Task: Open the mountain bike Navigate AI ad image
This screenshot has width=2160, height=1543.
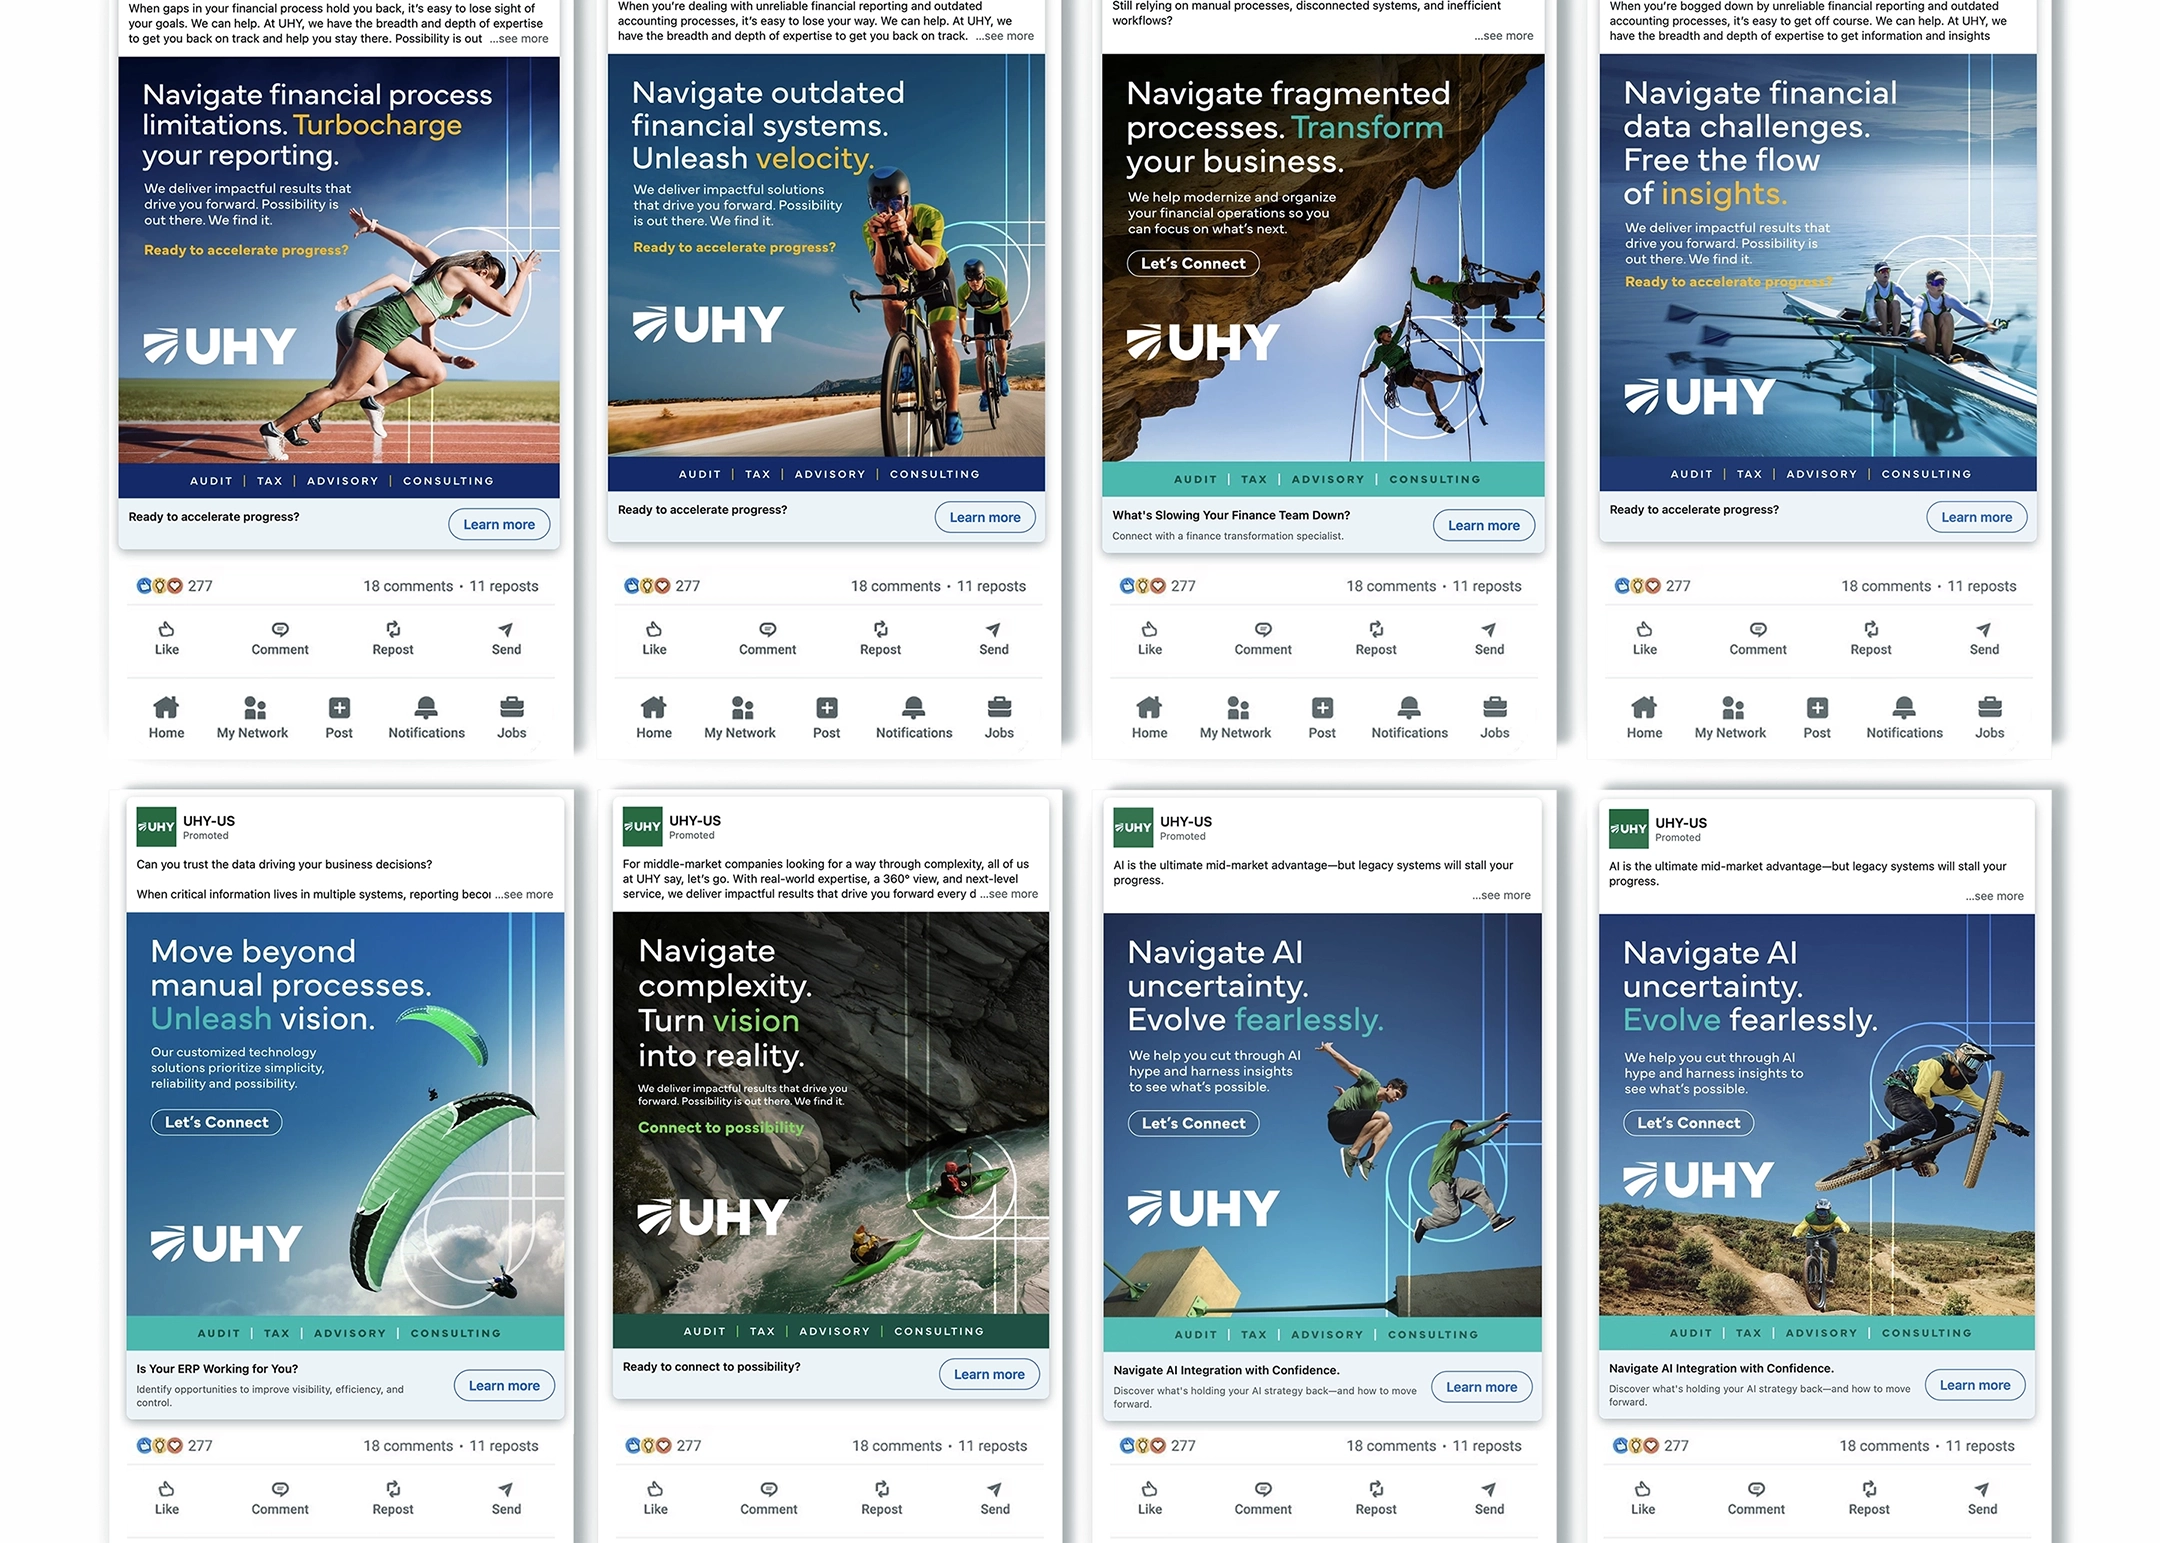Action: 1816,1131
